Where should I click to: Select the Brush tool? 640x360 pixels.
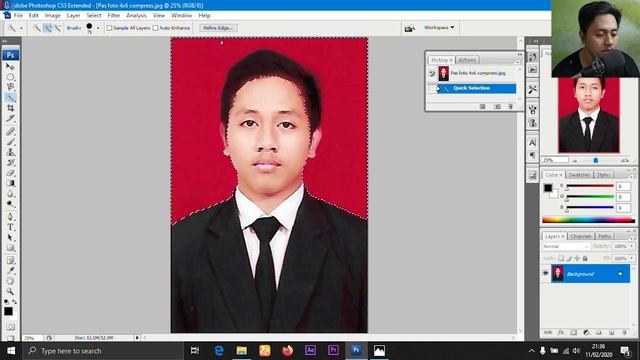10,142
